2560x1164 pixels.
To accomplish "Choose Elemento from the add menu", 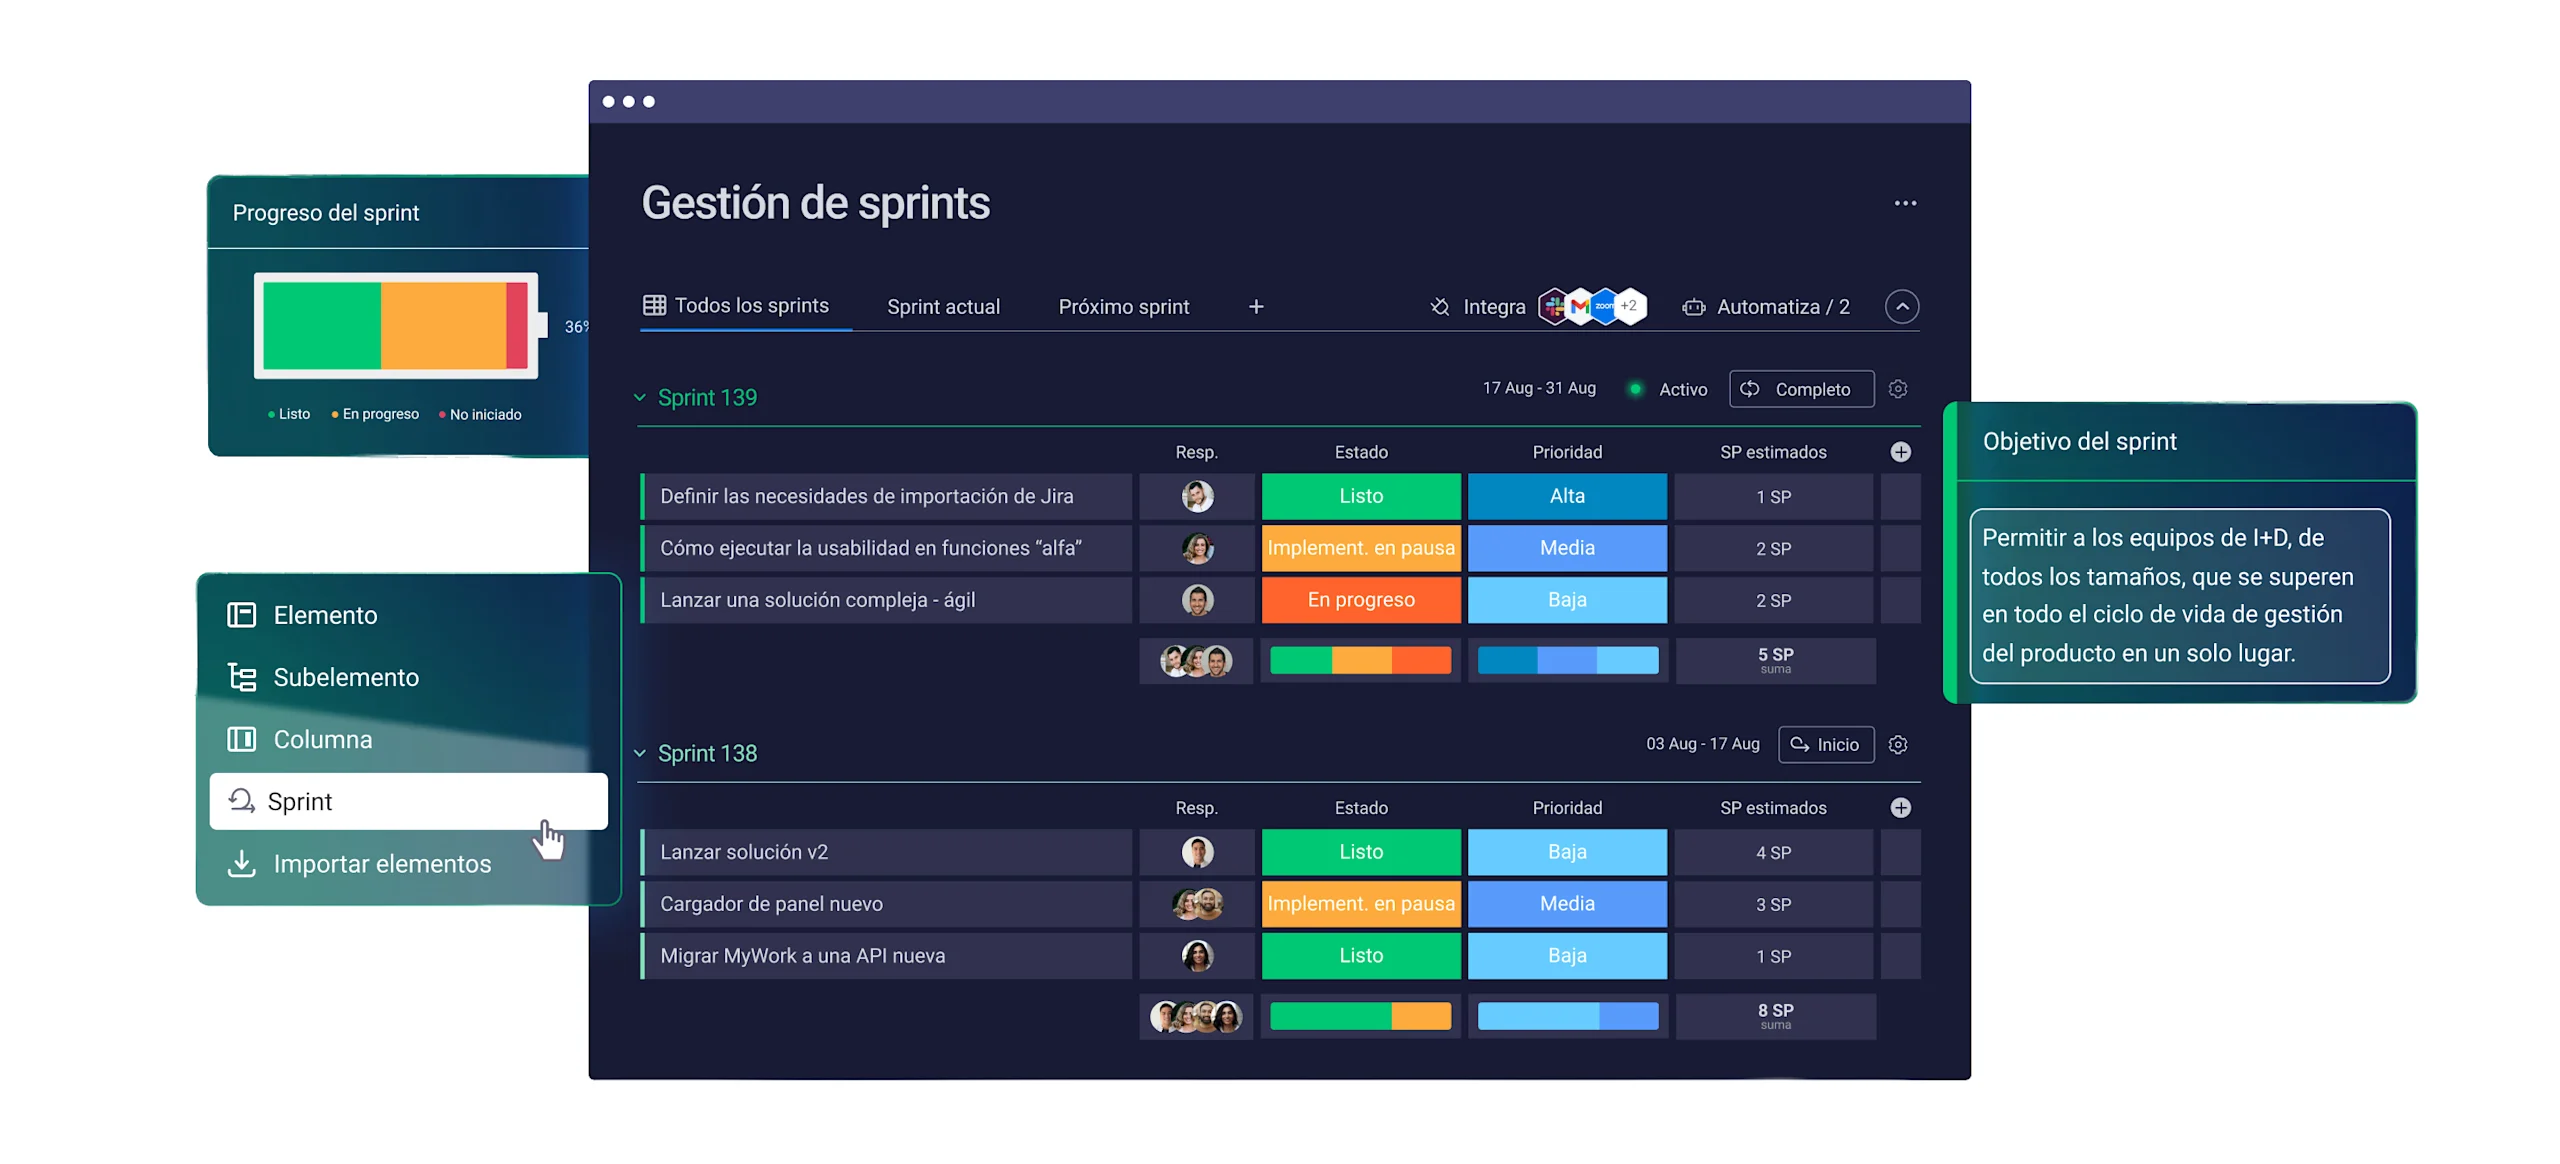I will click(407, 615).
